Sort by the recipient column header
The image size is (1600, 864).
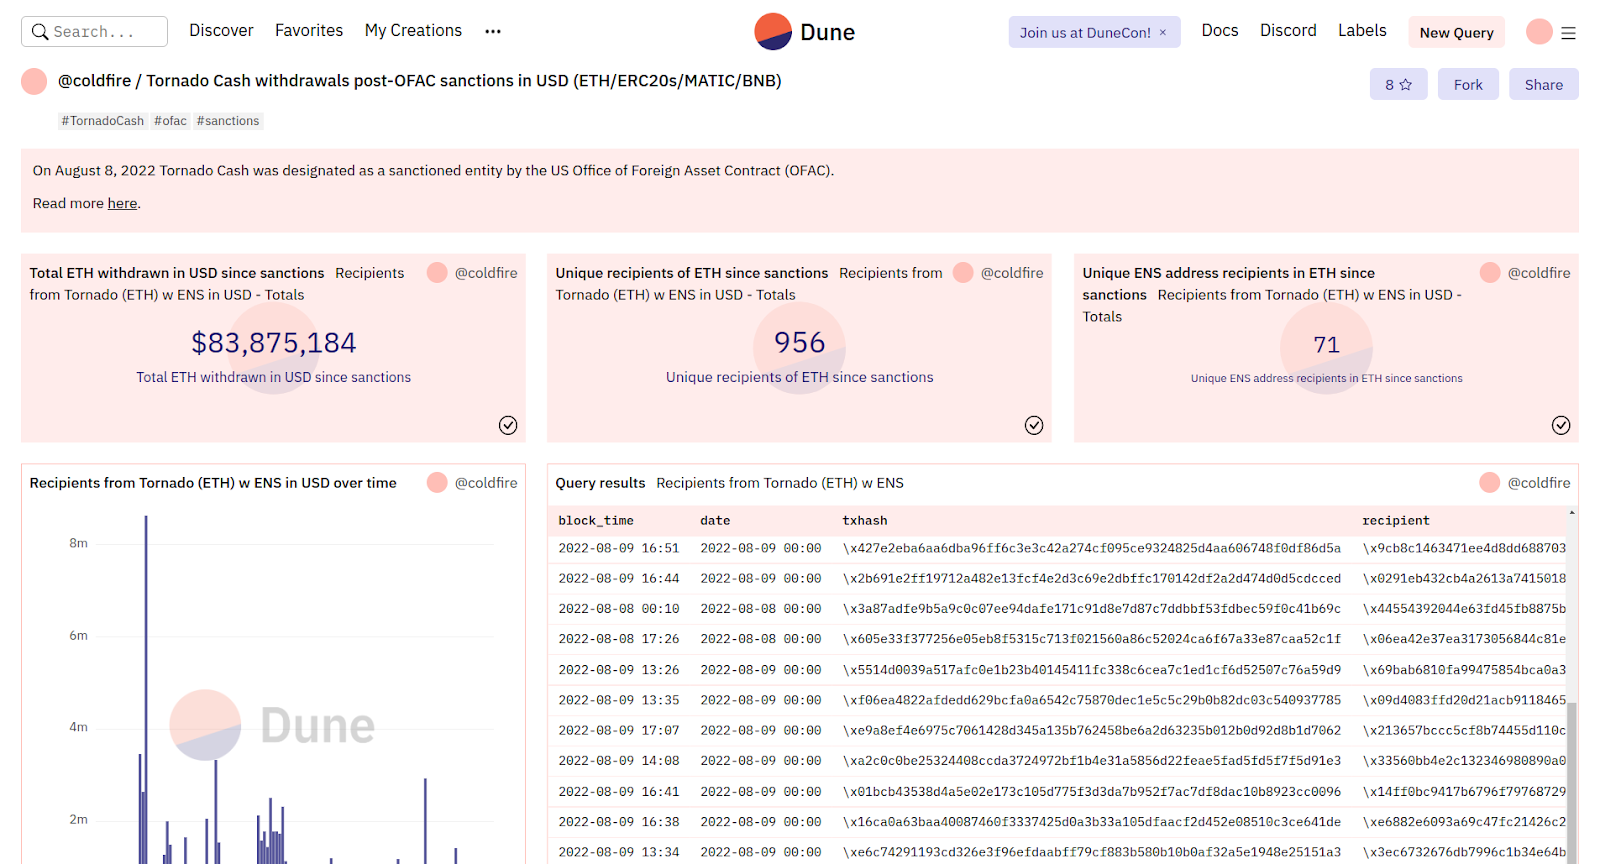pos(1396,521)
